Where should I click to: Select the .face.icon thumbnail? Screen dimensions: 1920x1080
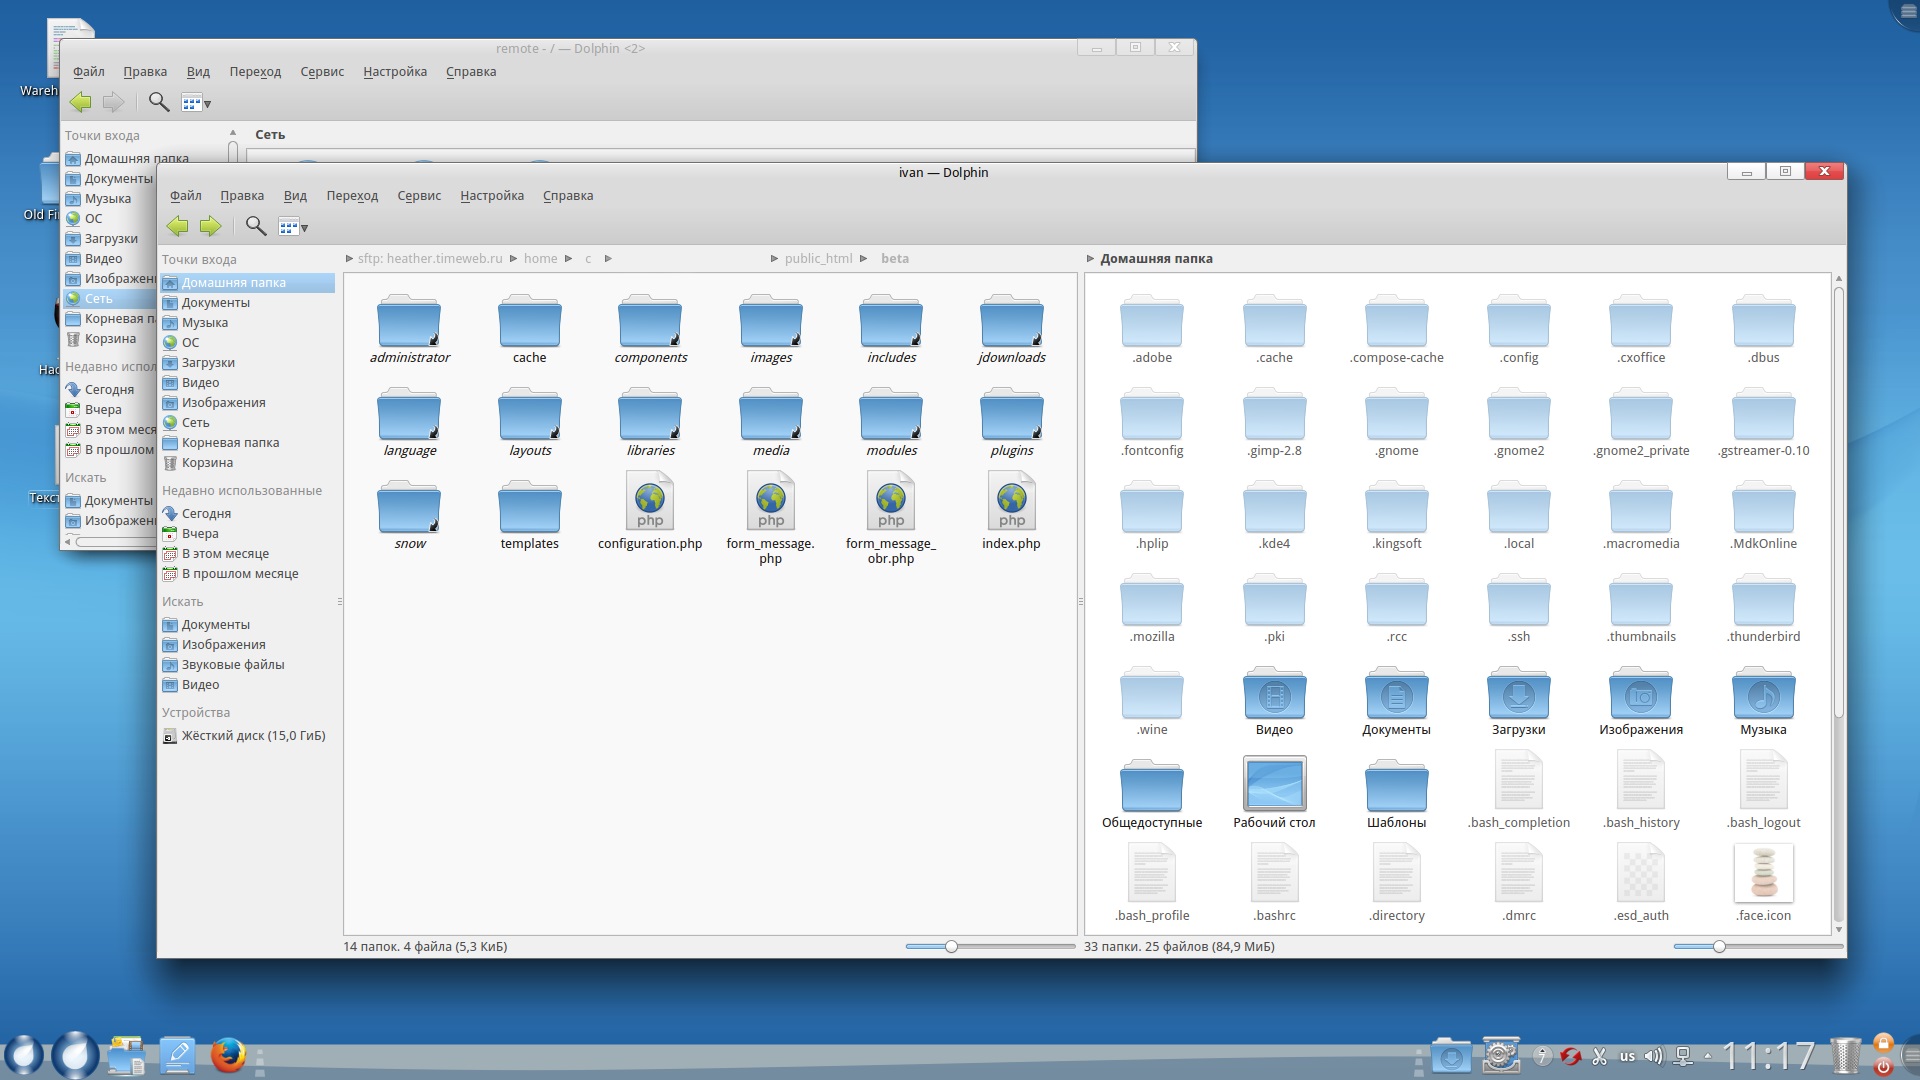tap(1763, 873)
